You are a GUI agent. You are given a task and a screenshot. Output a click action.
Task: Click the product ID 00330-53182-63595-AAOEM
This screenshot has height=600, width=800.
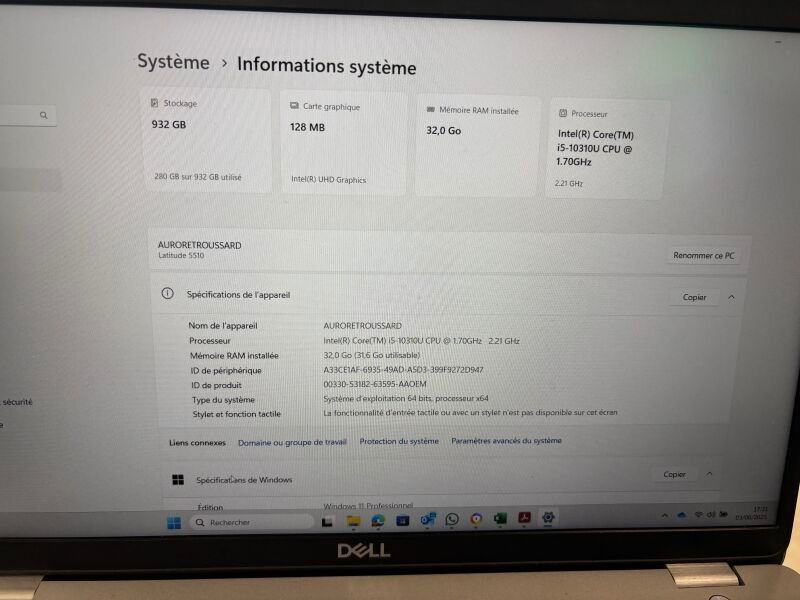(375, 384)
